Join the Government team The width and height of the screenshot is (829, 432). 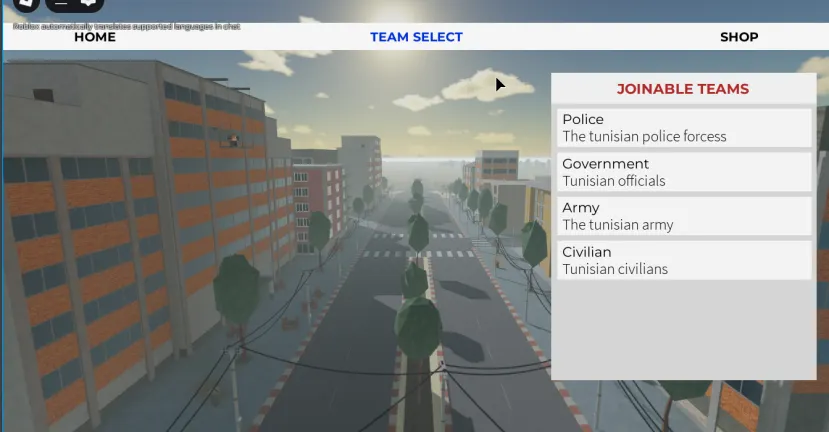tap(684, 172)
